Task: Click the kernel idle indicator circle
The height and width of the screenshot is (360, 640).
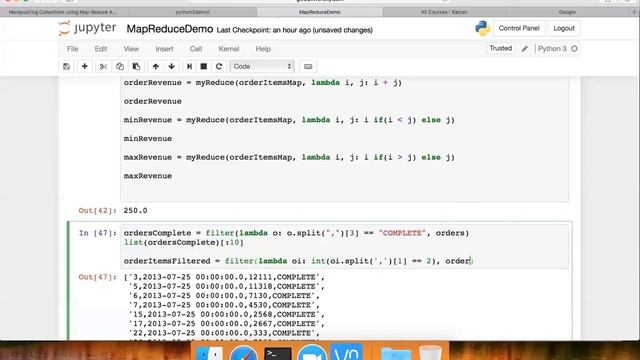Action: pyautogui.click(x=574, y=49)
